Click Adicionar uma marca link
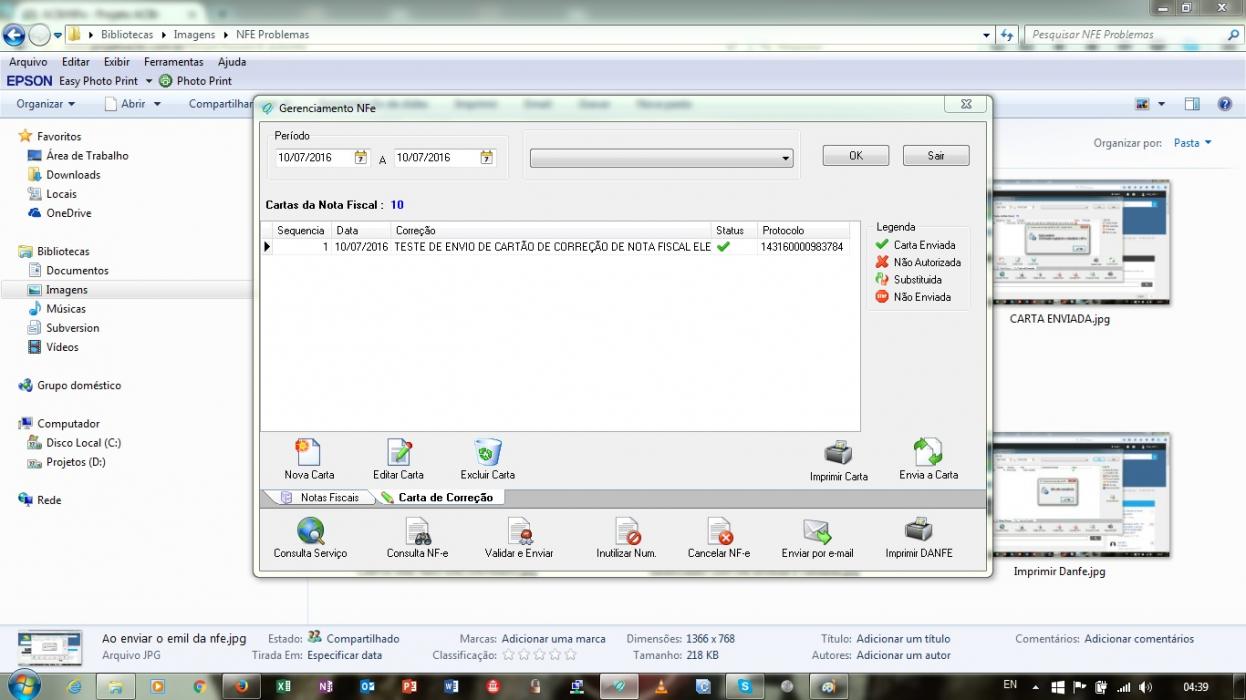 (x=553, y=639)
